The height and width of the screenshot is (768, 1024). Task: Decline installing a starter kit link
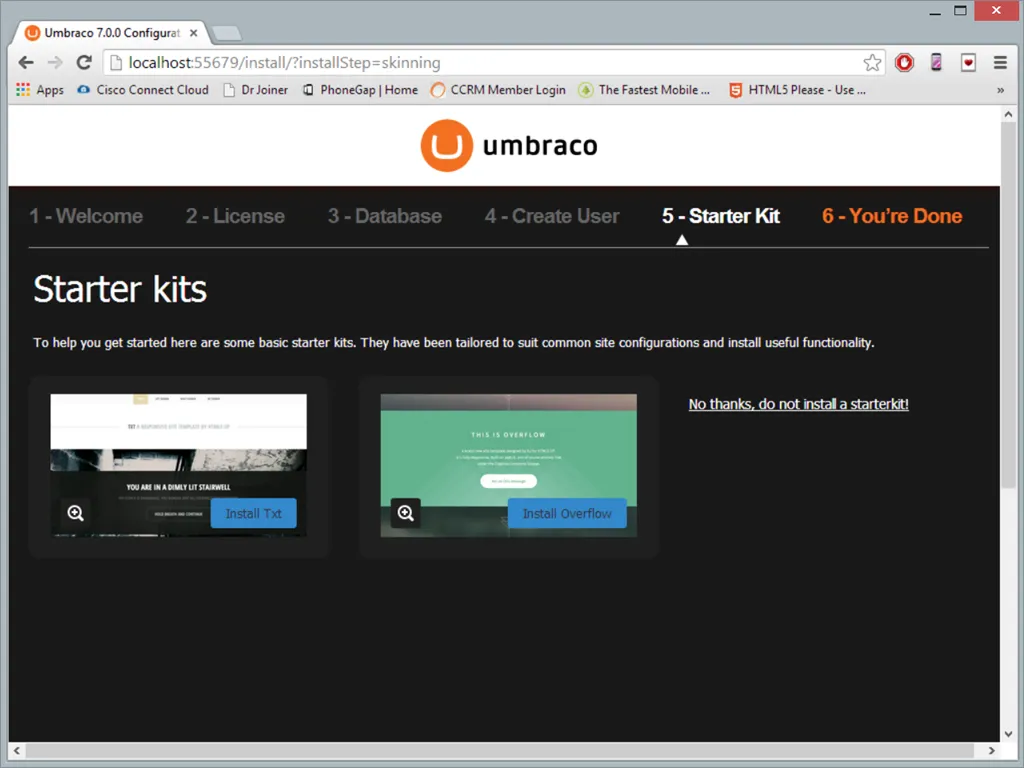point(798,404)
